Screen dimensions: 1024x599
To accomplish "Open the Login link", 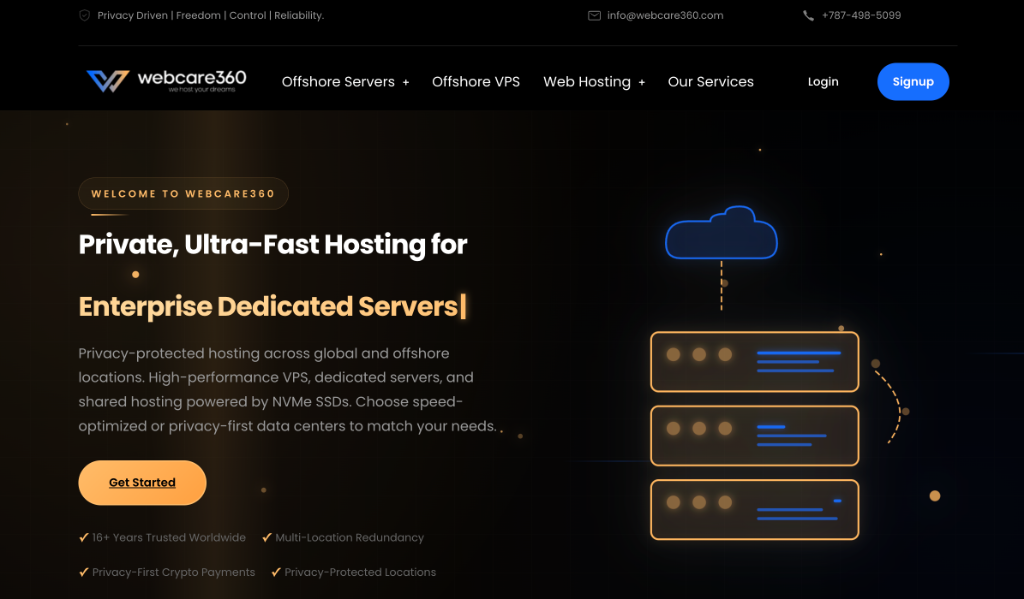I will tap(823, 82).
